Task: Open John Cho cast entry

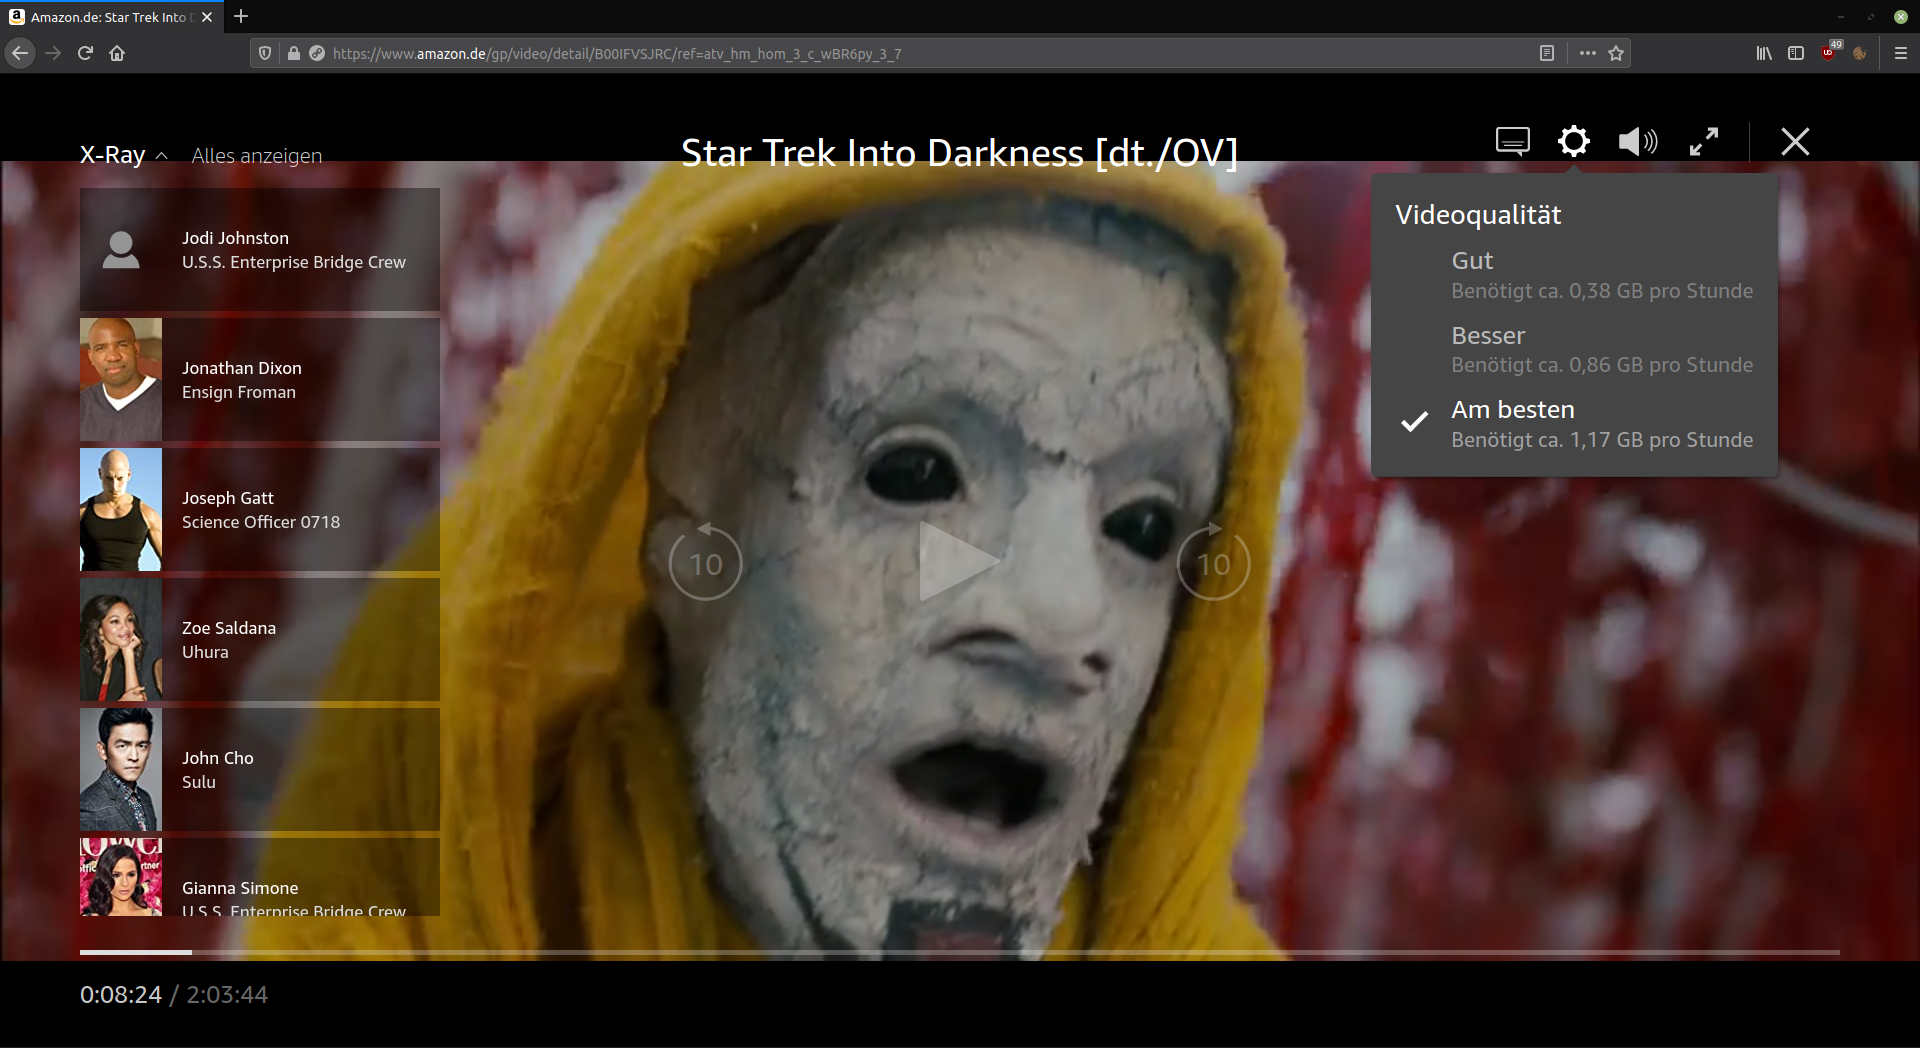Action: 260,770
